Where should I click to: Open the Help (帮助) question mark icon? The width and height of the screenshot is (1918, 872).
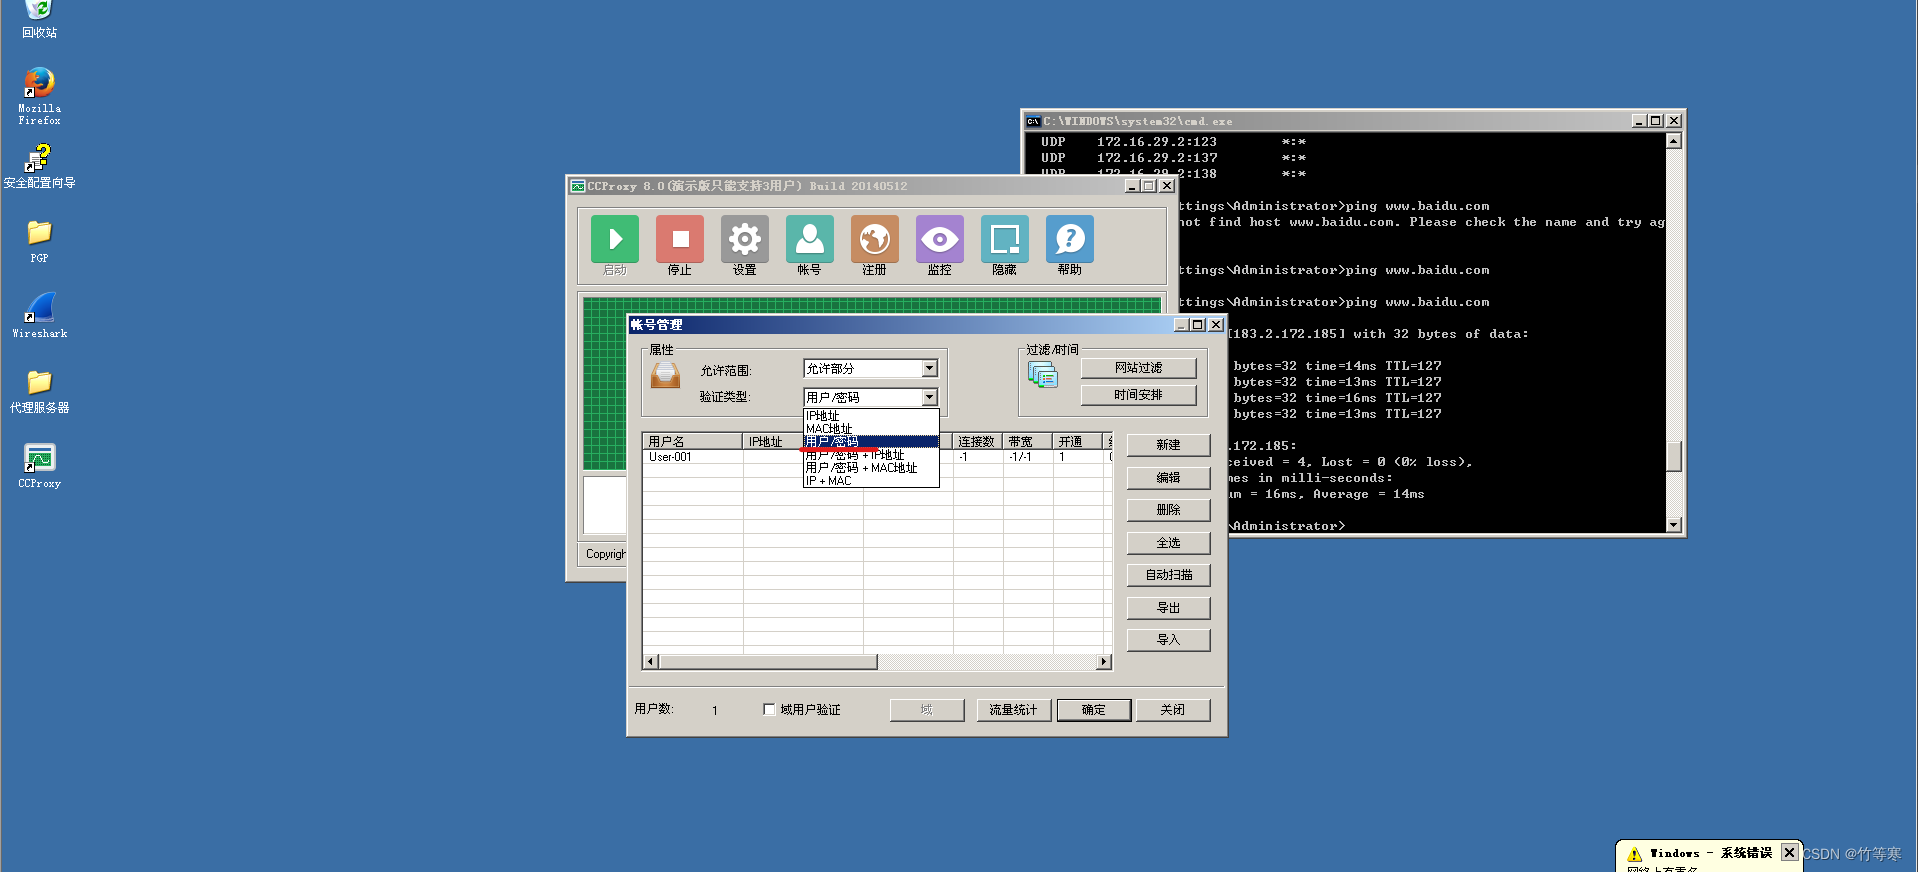point(1070,239)
